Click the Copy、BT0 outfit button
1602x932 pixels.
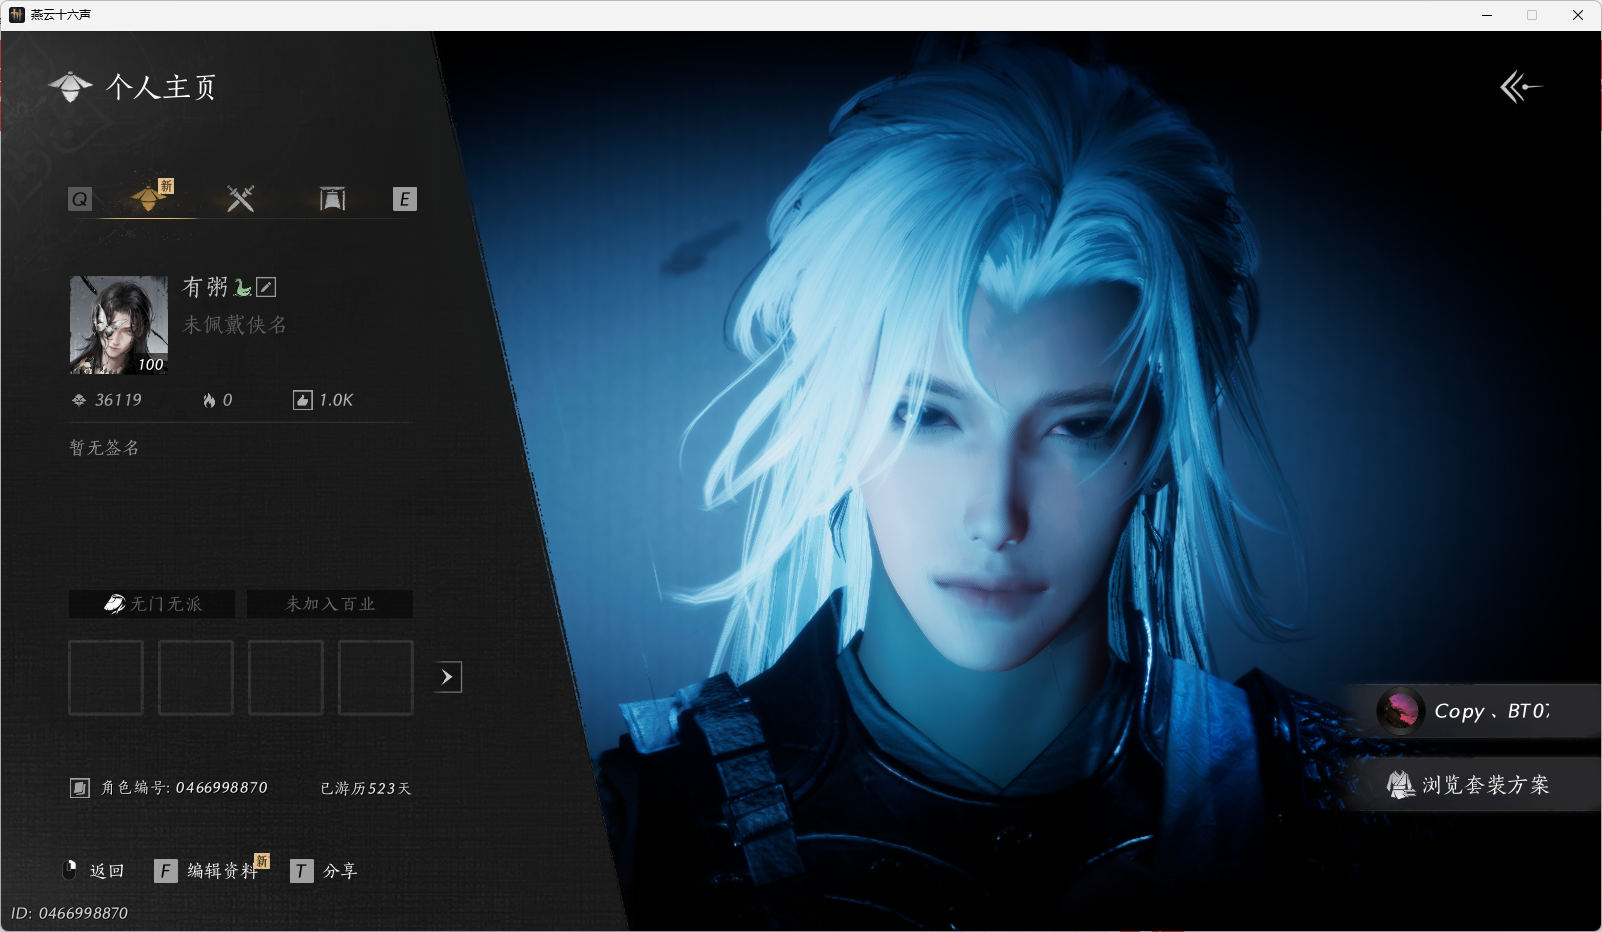click(1476, 711)
